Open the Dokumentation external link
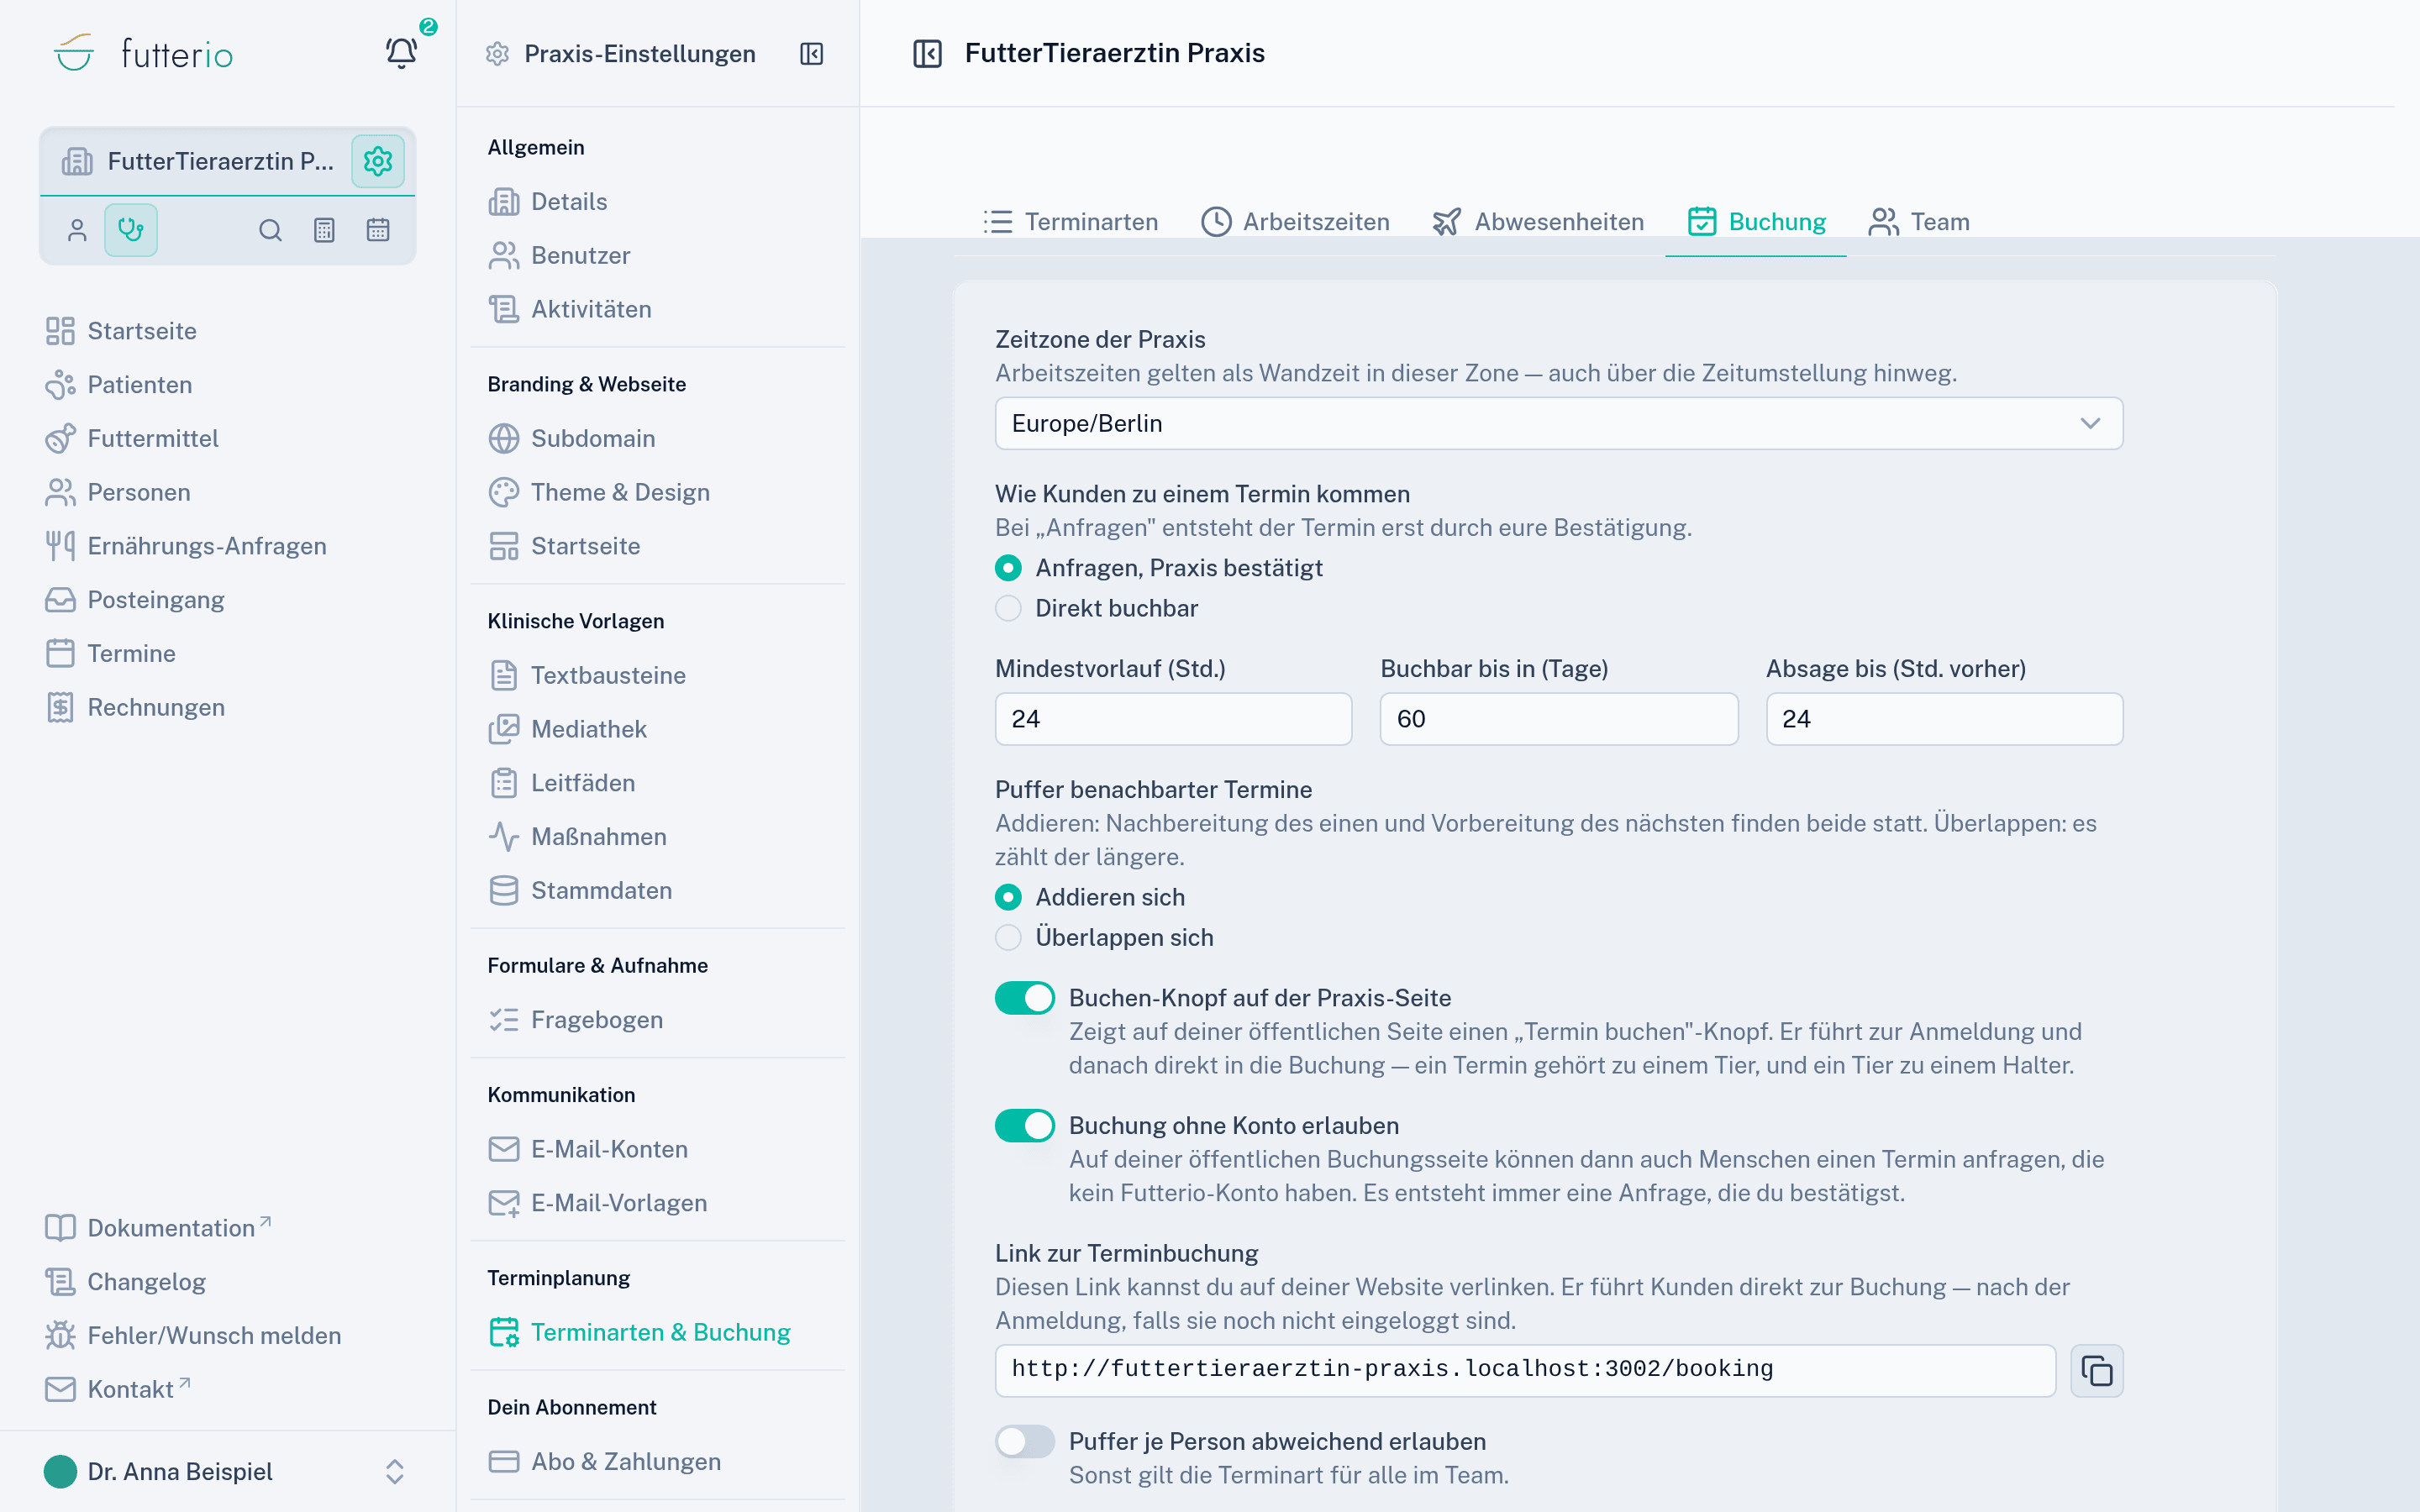 tap(158, 1228)
